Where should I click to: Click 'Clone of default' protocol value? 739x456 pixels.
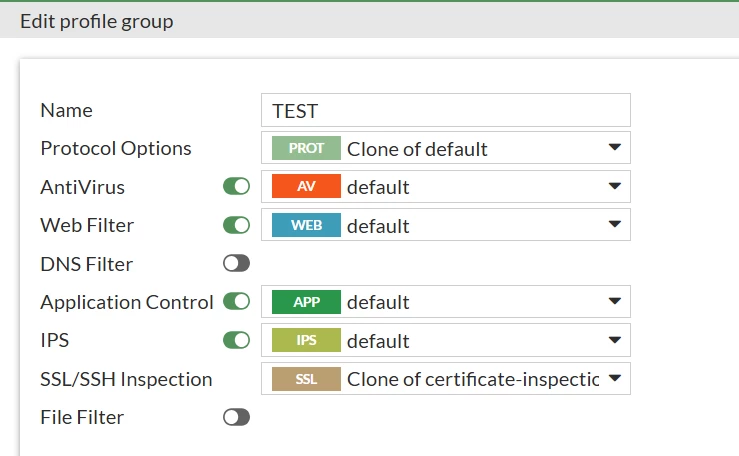[x=417, y=149]
